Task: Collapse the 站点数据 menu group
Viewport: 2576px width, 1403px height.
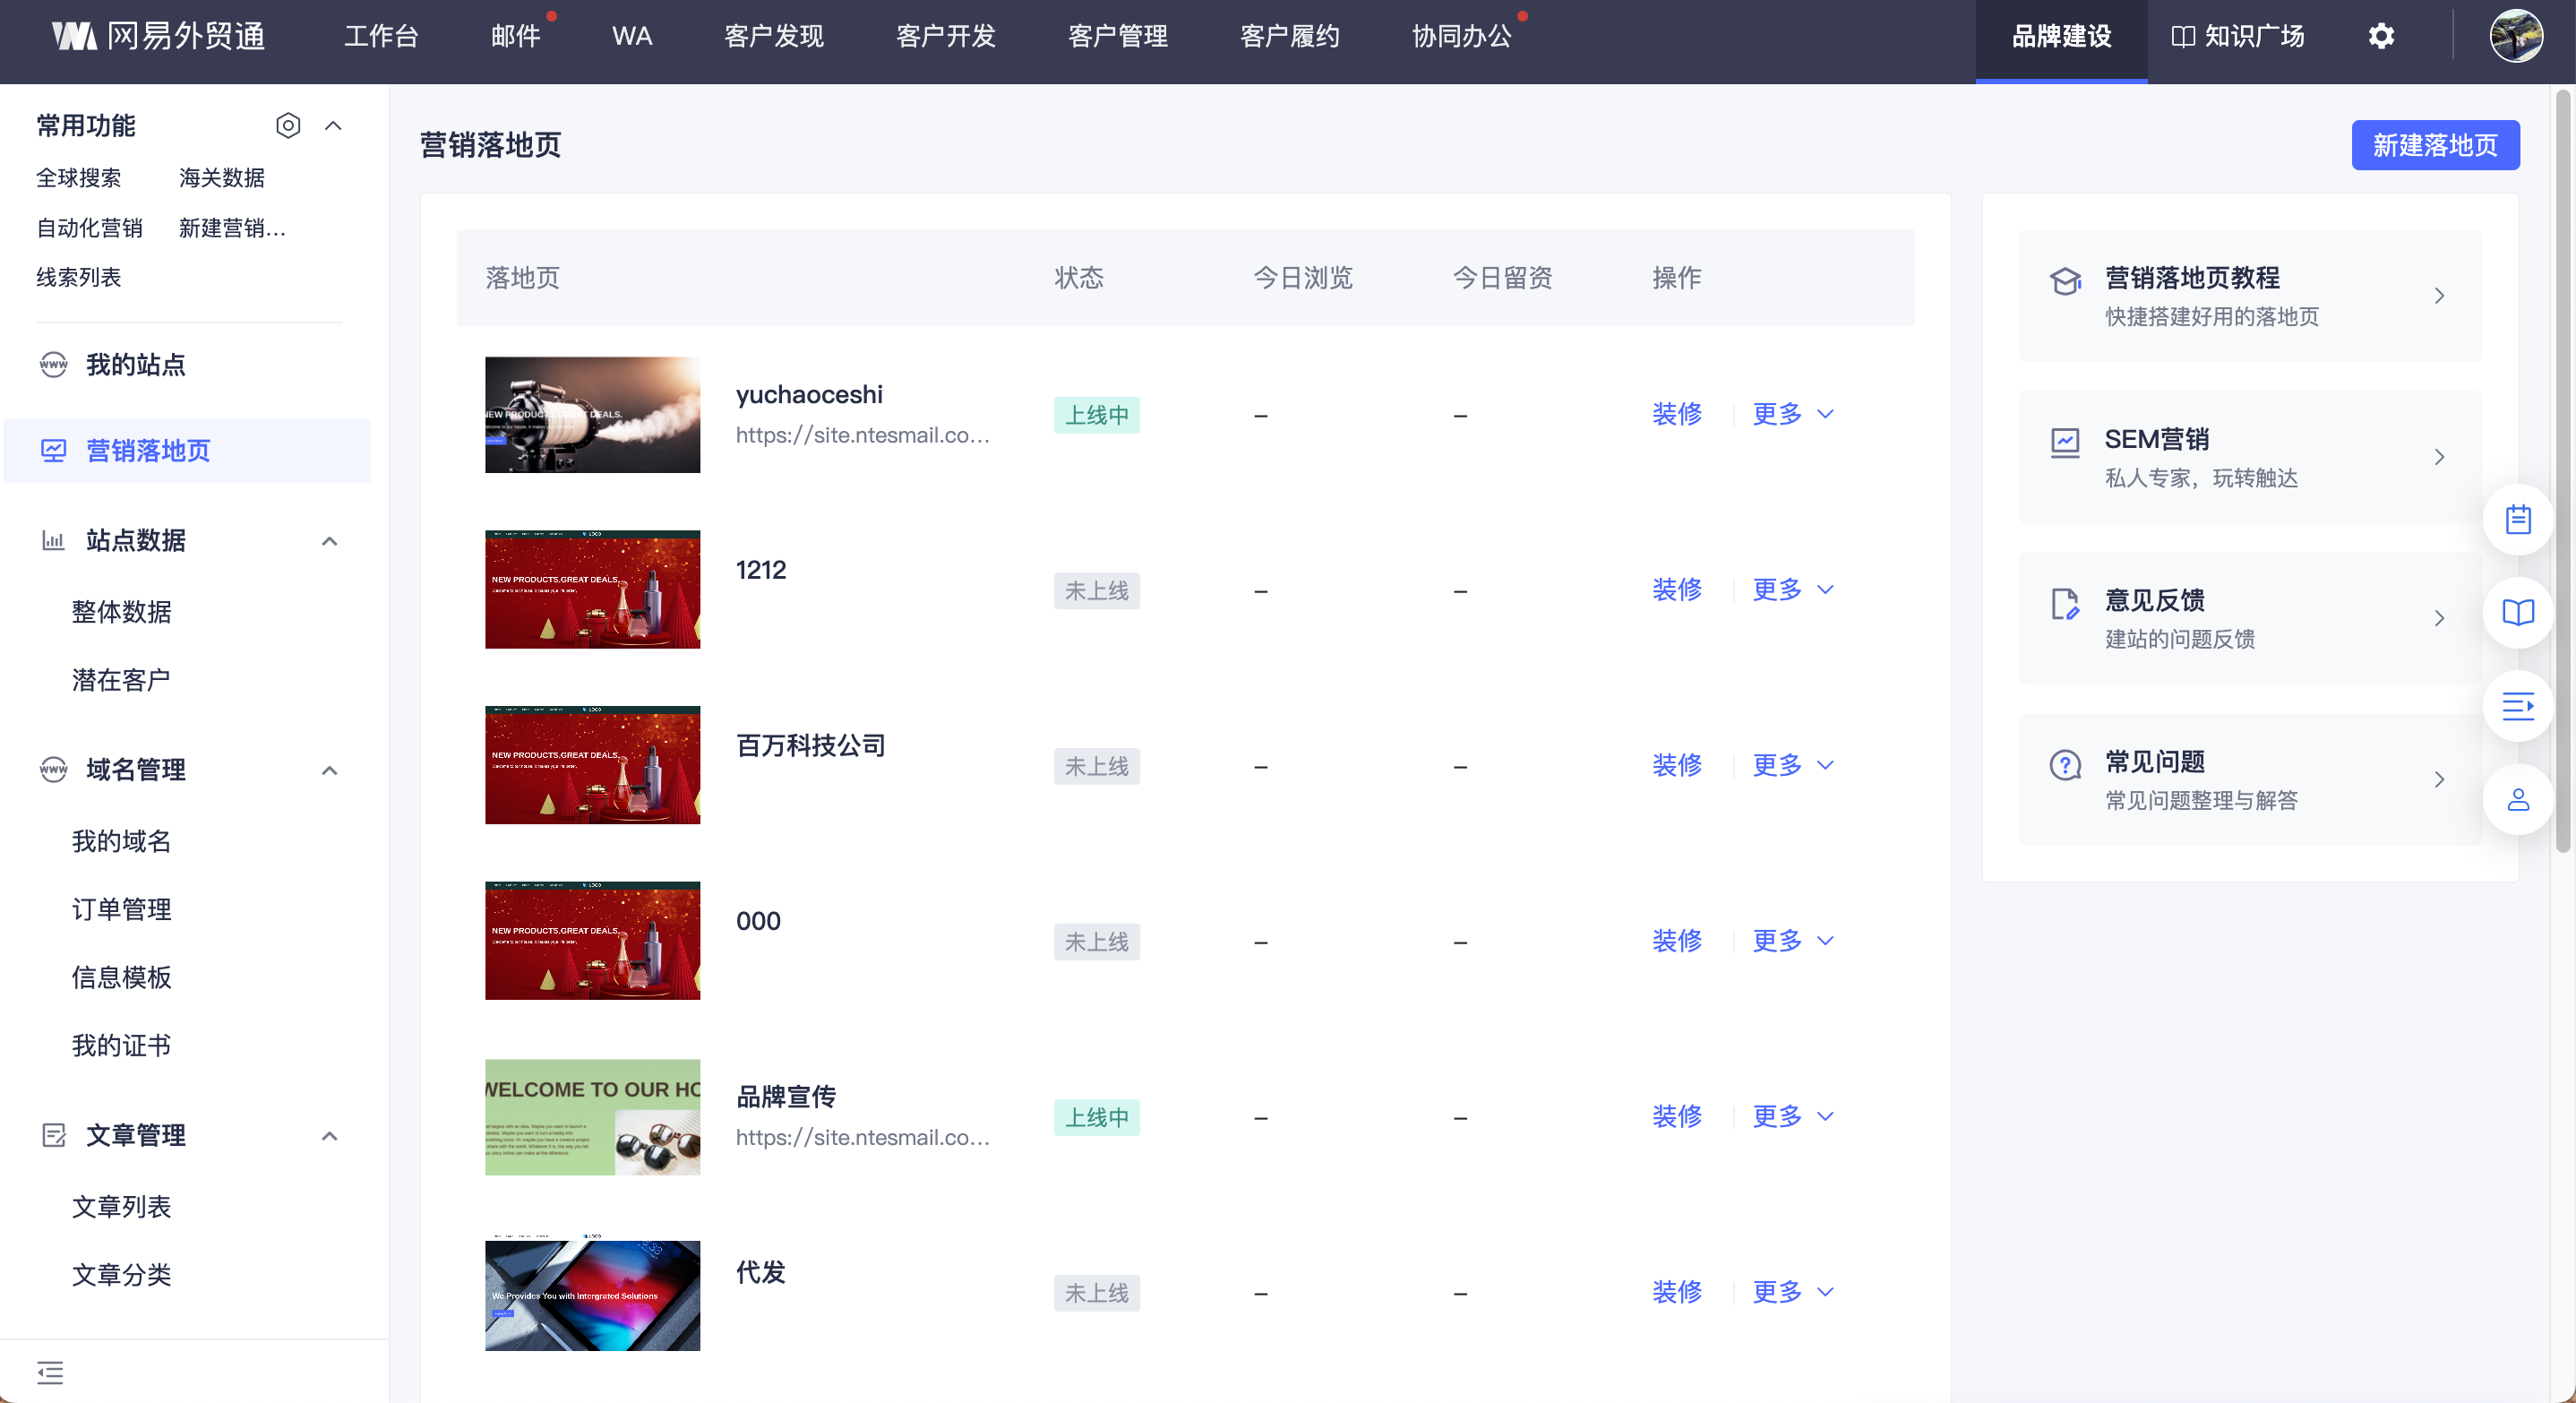Action: 329,541
